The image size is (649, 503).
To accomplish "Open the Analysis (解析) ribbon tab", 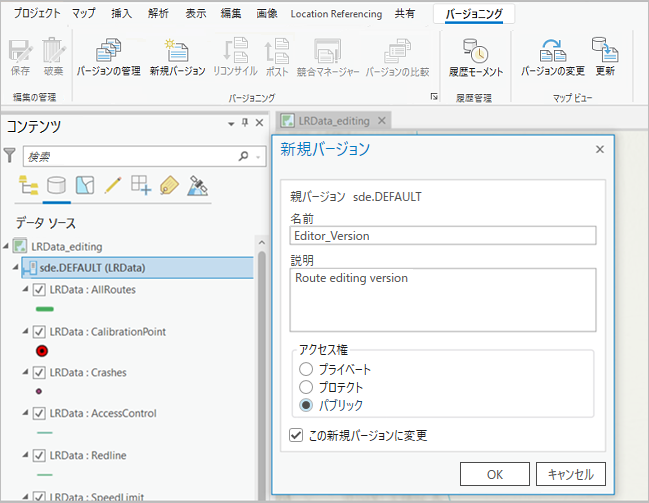I will pyautogui.click(x=158, y=13).
